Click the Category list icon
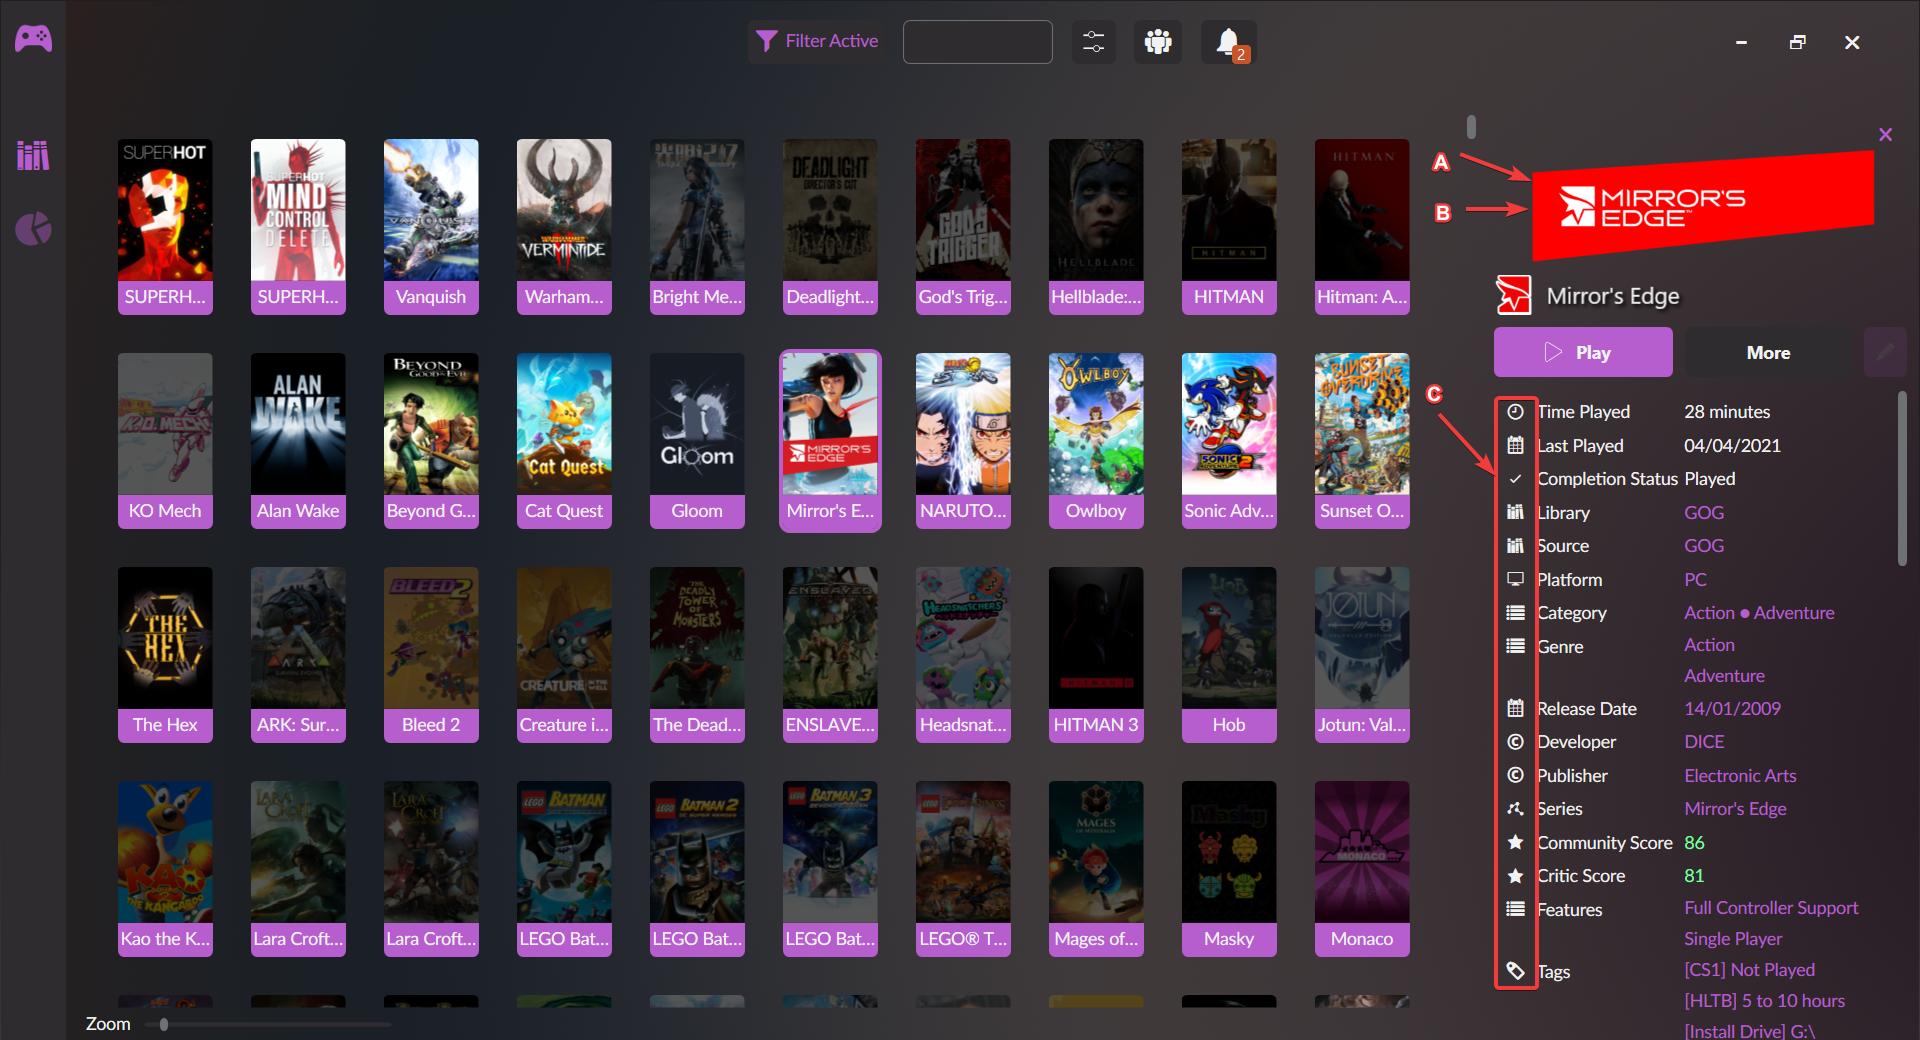Viewport: 1920px width, 1040px height. [1515, 612]
